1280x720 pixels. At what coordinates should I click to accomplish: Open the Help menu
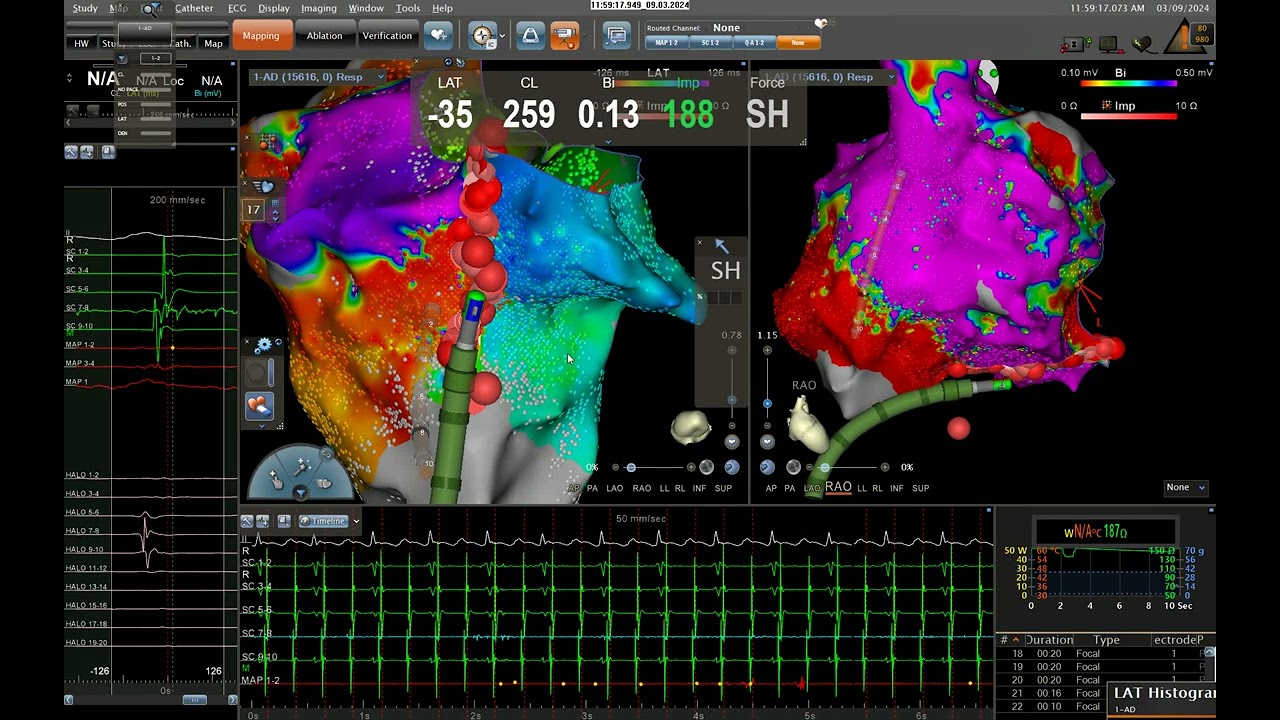point(442,8)
